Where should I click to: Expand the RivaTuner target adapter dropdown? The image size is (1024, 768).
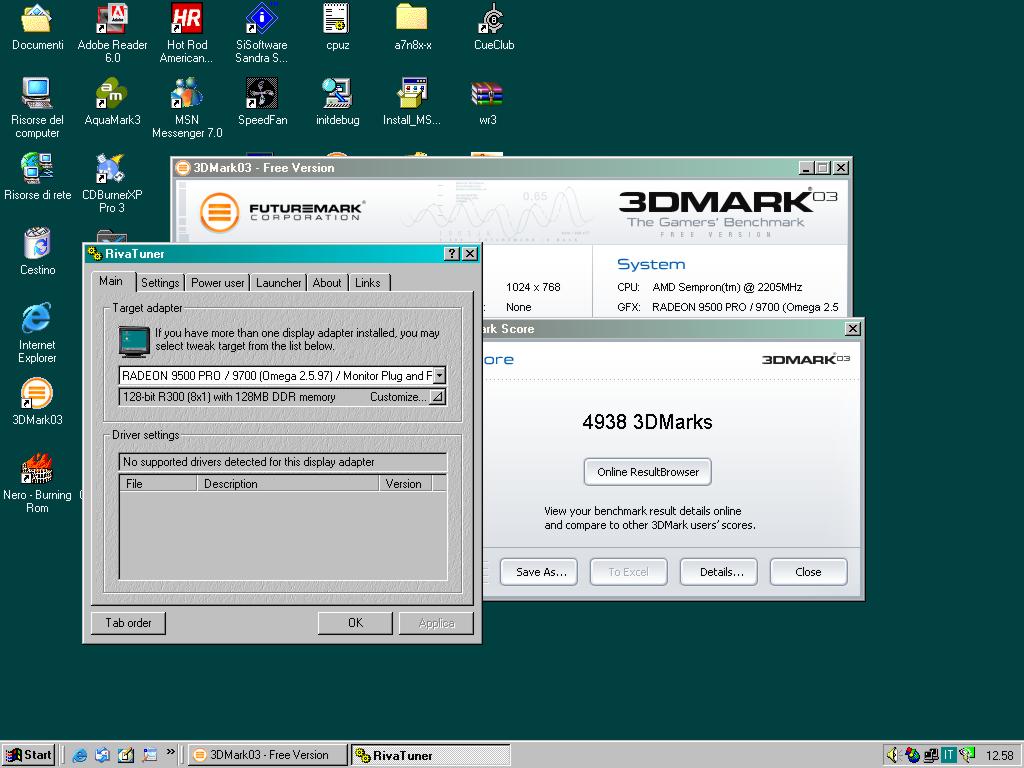pyautogui.click(x=440, y=376)
